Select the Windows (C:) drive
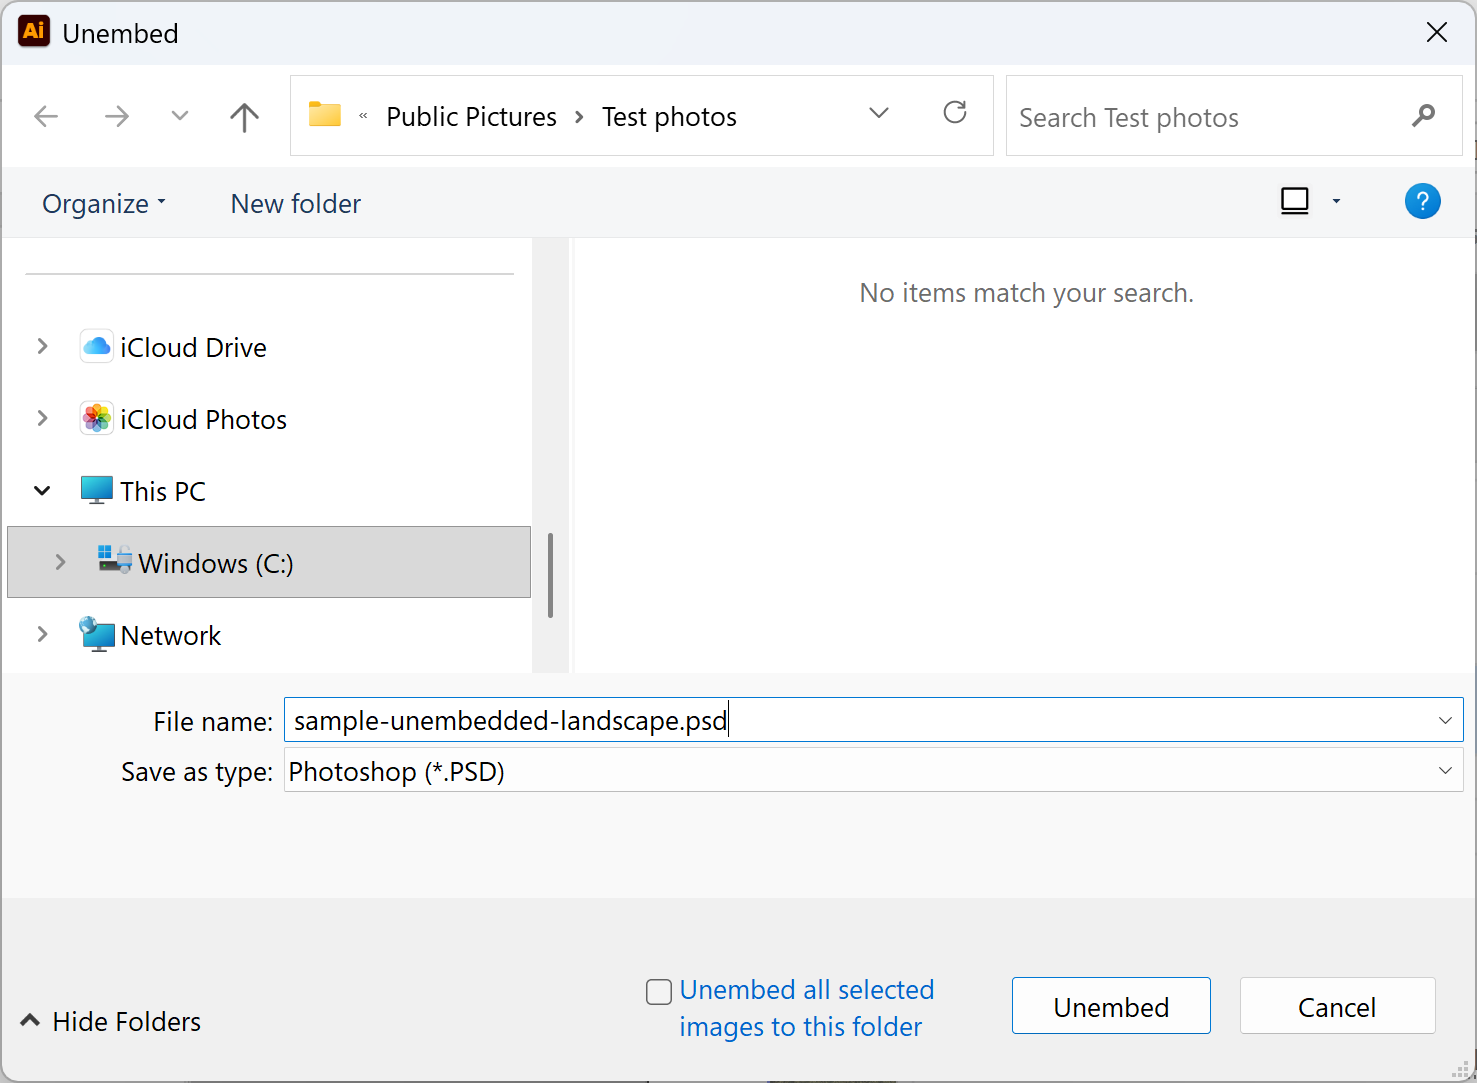This screenshot has width=1477, height=1083. coord(269,563)
